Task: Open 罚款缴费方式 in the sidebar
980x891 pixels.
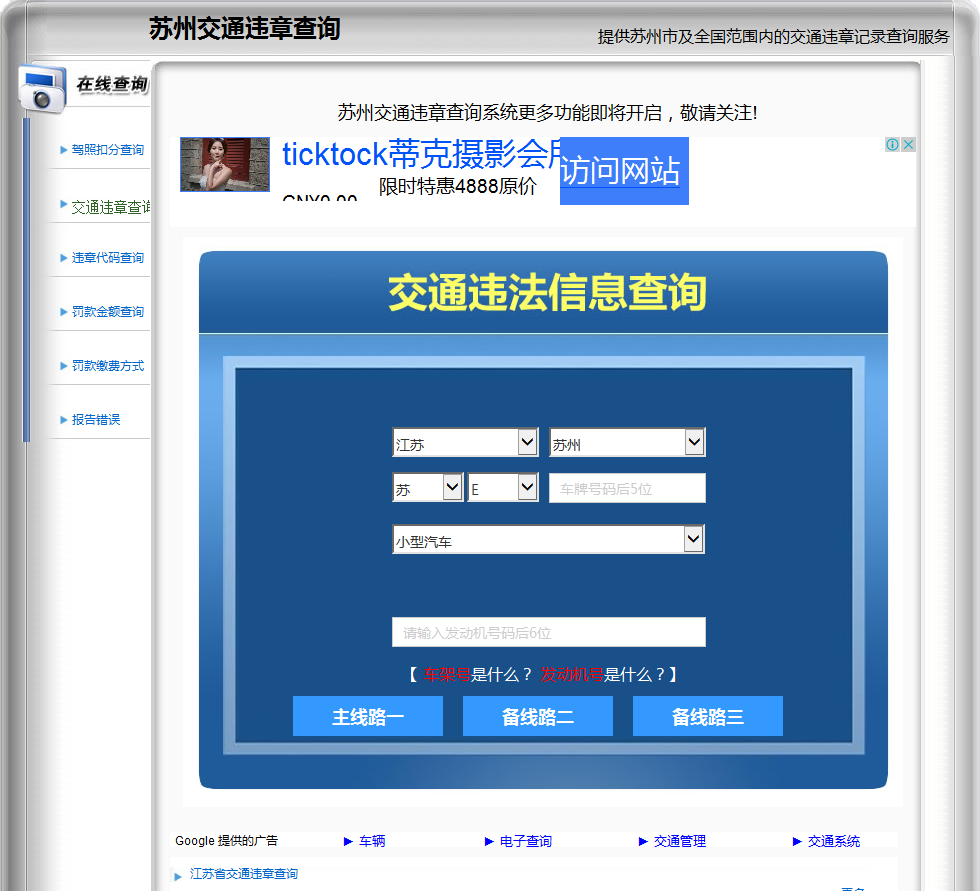Action: click(108, 366)
